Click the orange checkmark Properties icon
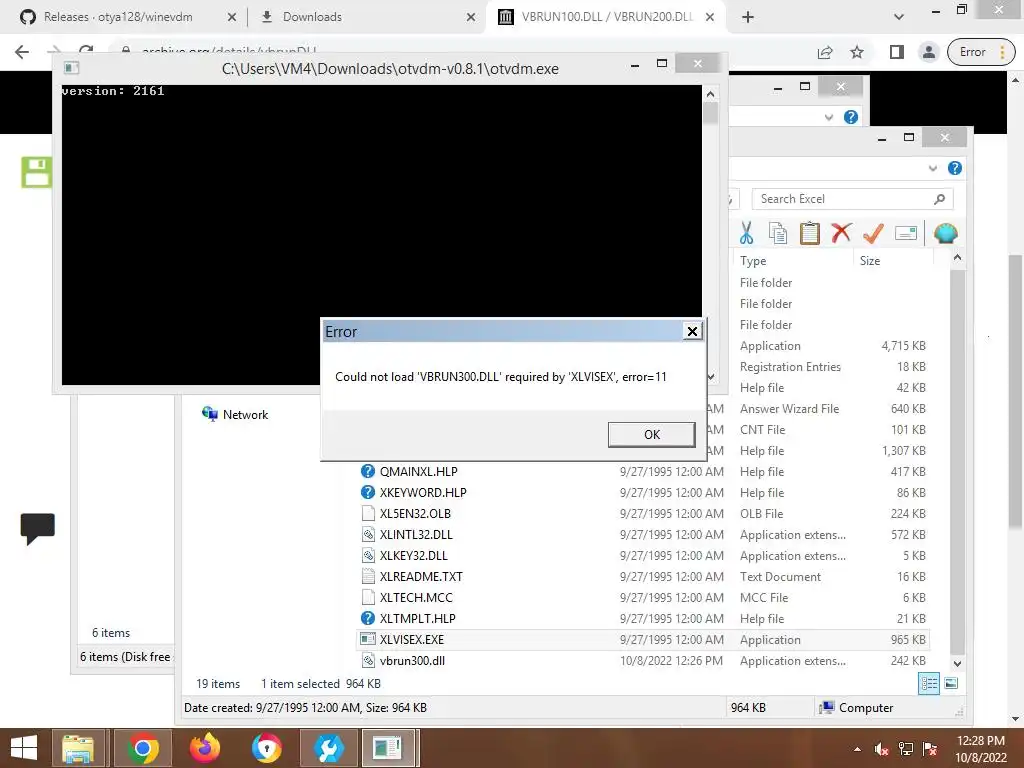The width and height of the screenshot is (1024, 768). (x=873, y=233)
